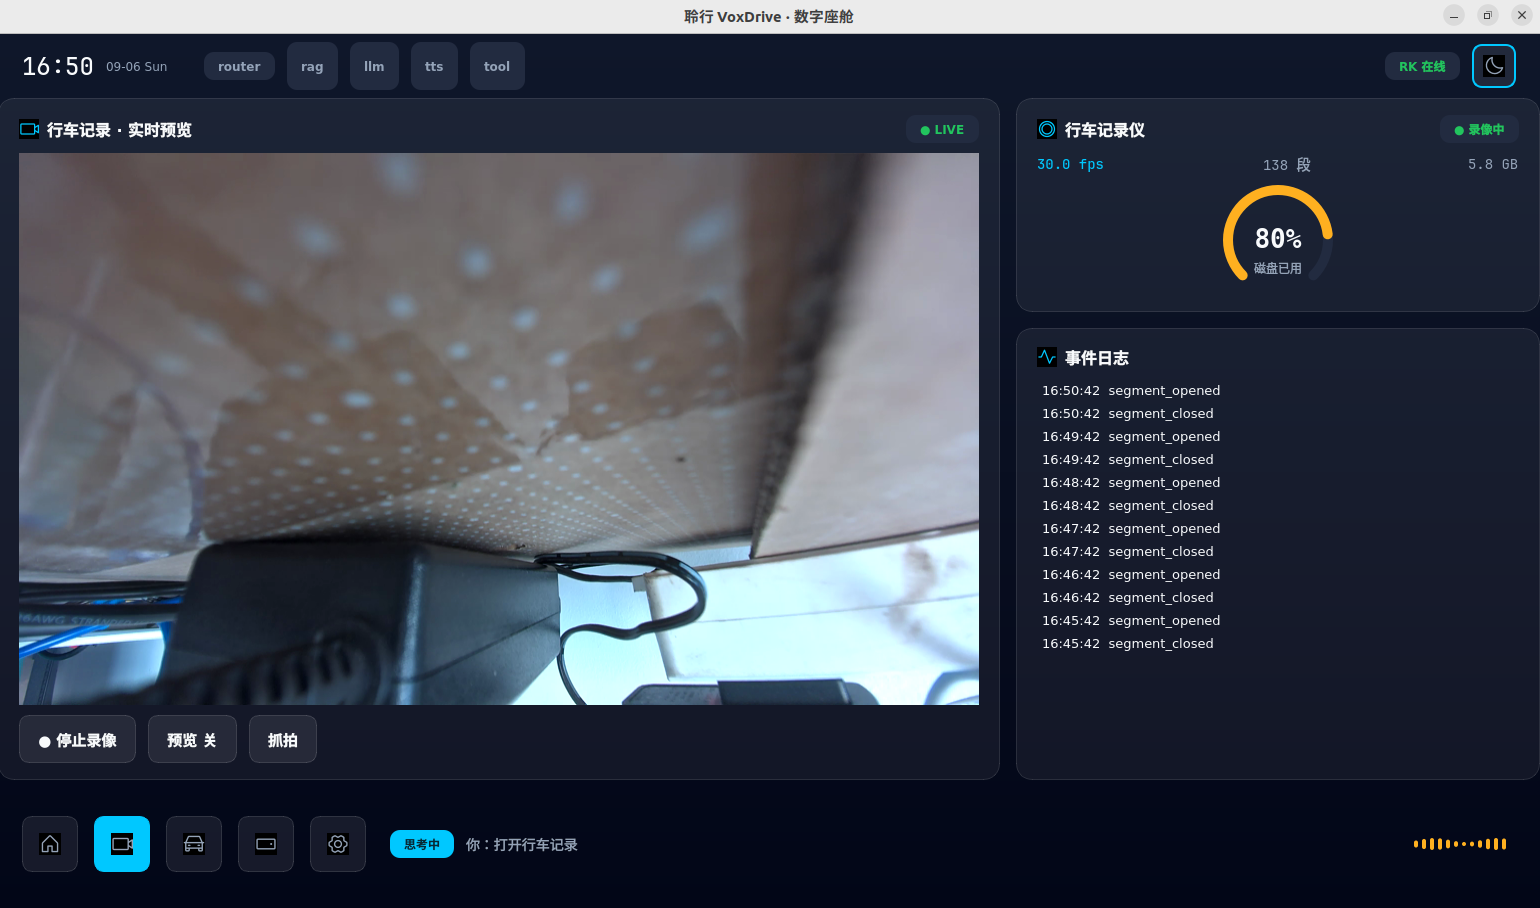Select log entry 16:45:42 segment_closed
The width and height of the screenshot is (1540, 908).
[x=1128, y=643]
